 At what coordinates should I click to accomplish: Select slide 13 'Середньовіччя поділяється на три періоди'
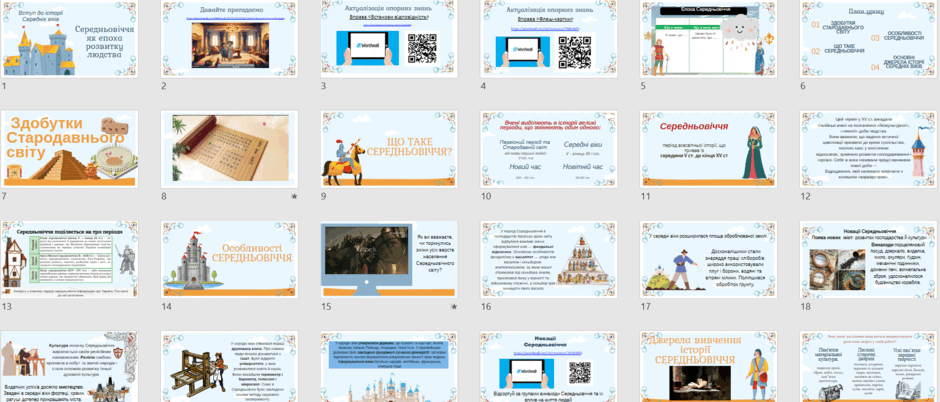tap(70, 259)
